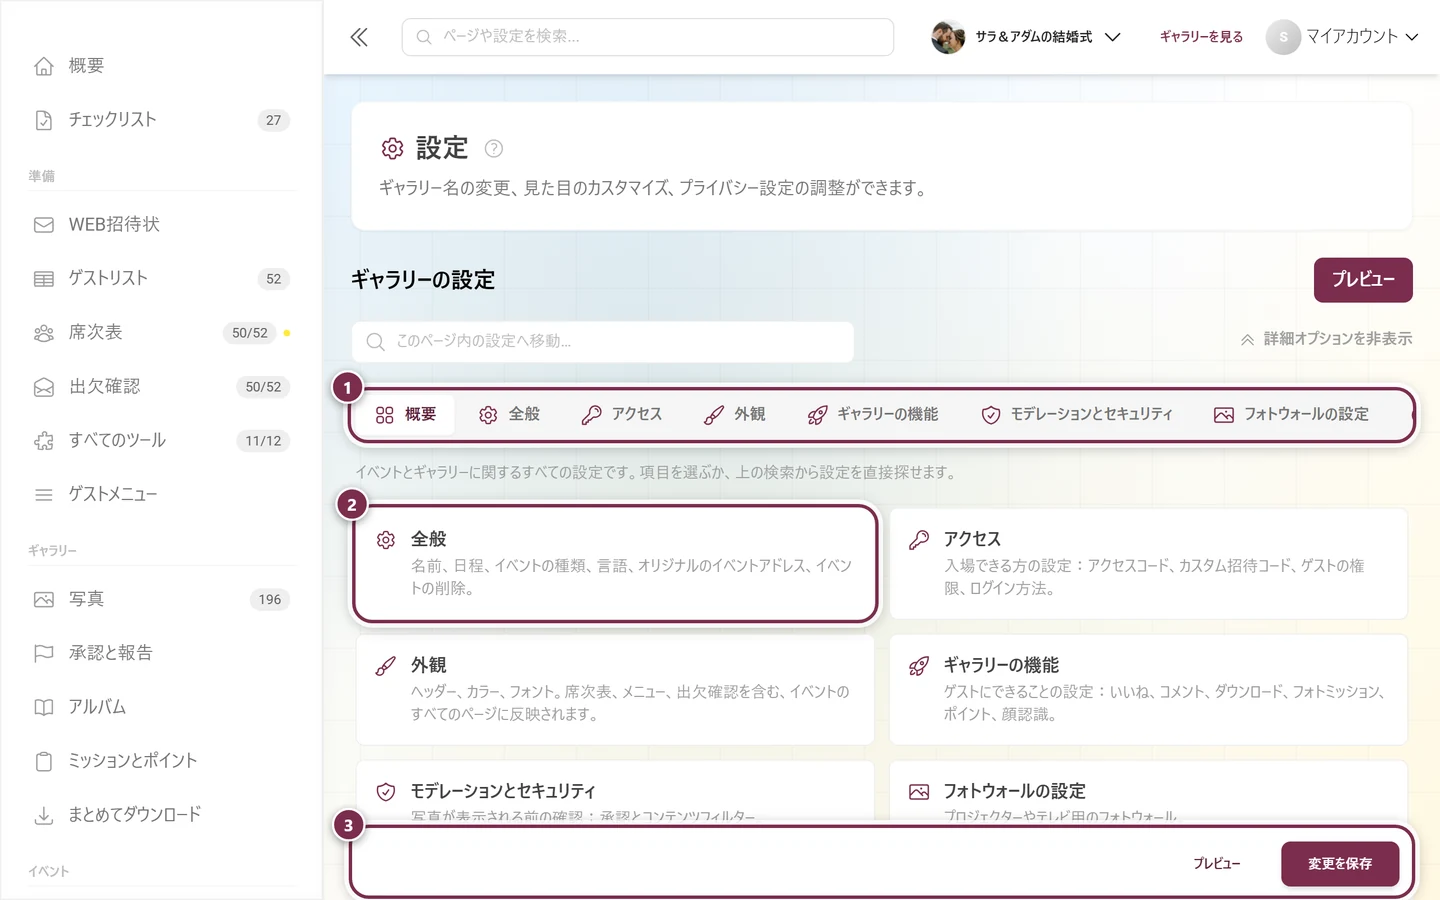
Task: Click the top purple プレビュー button
Action: tap(1363, 280)
